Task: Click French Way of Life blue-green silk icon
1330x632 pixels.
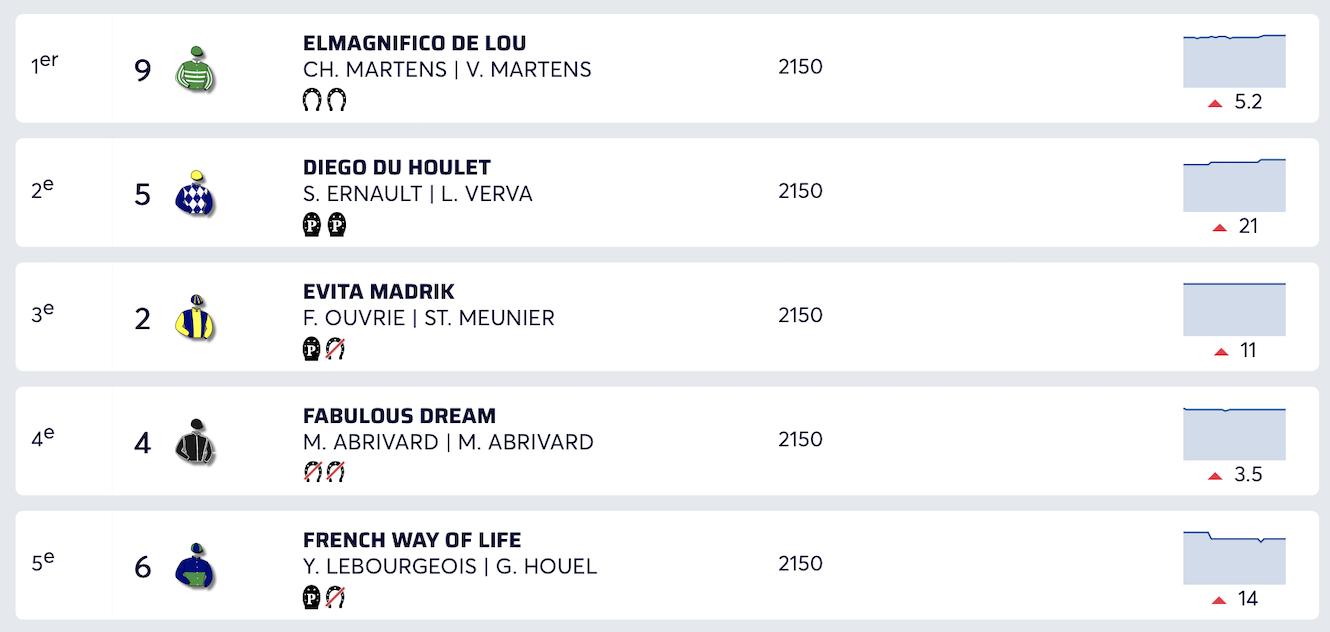Action: tap(195, 565)
